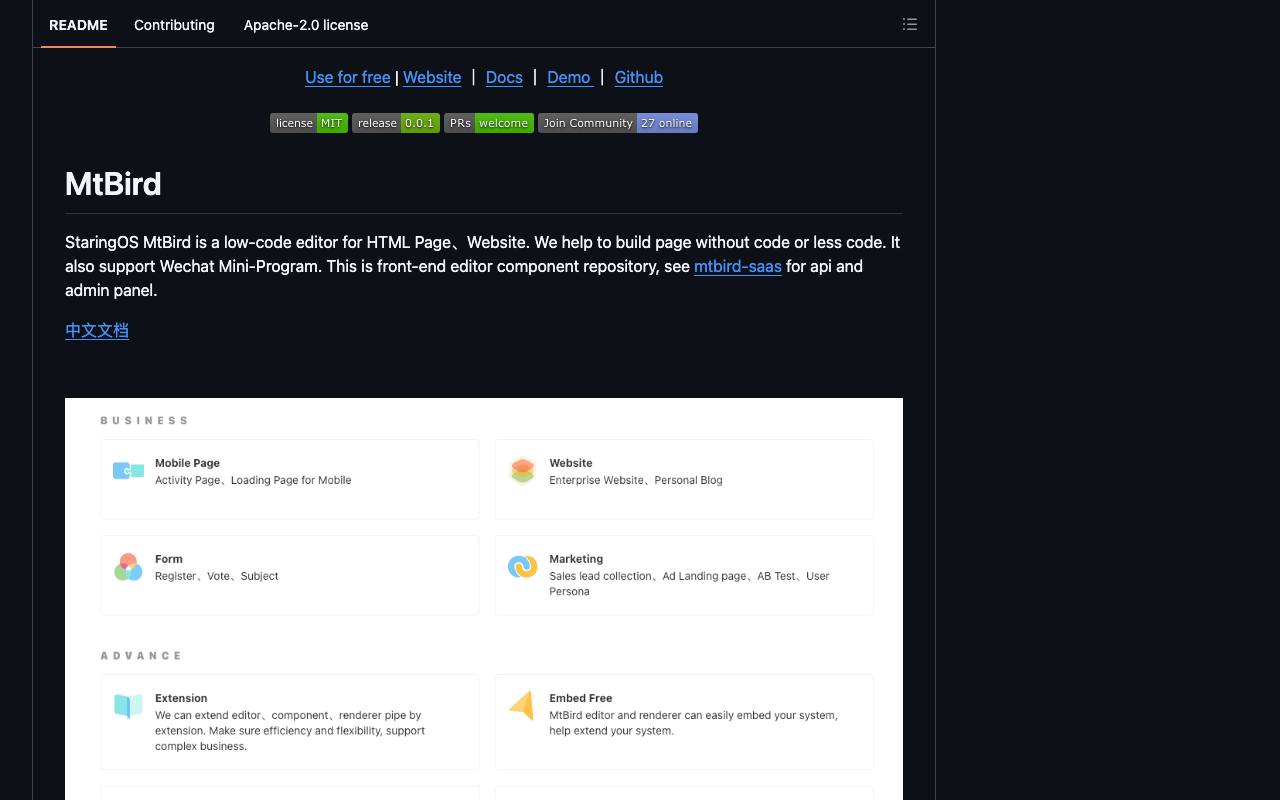Open the 中文文档 link

(x=97, y=330)
